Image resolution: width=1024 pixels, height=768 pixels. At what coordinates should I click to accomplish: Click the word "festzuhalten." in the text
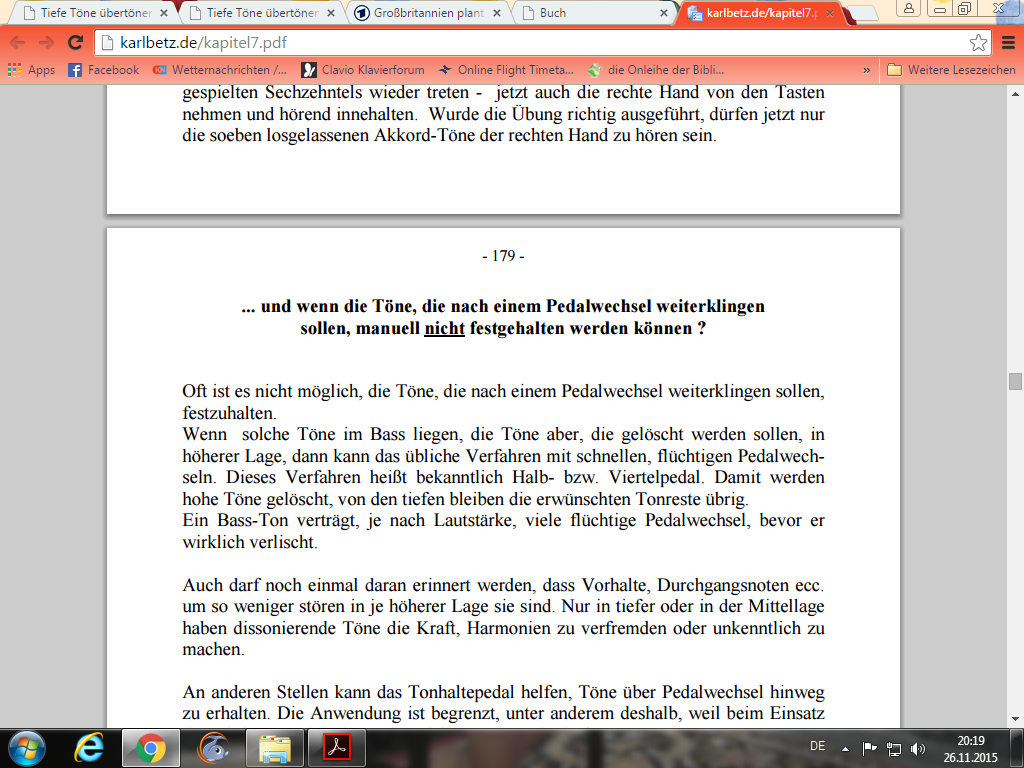[229, 413]
